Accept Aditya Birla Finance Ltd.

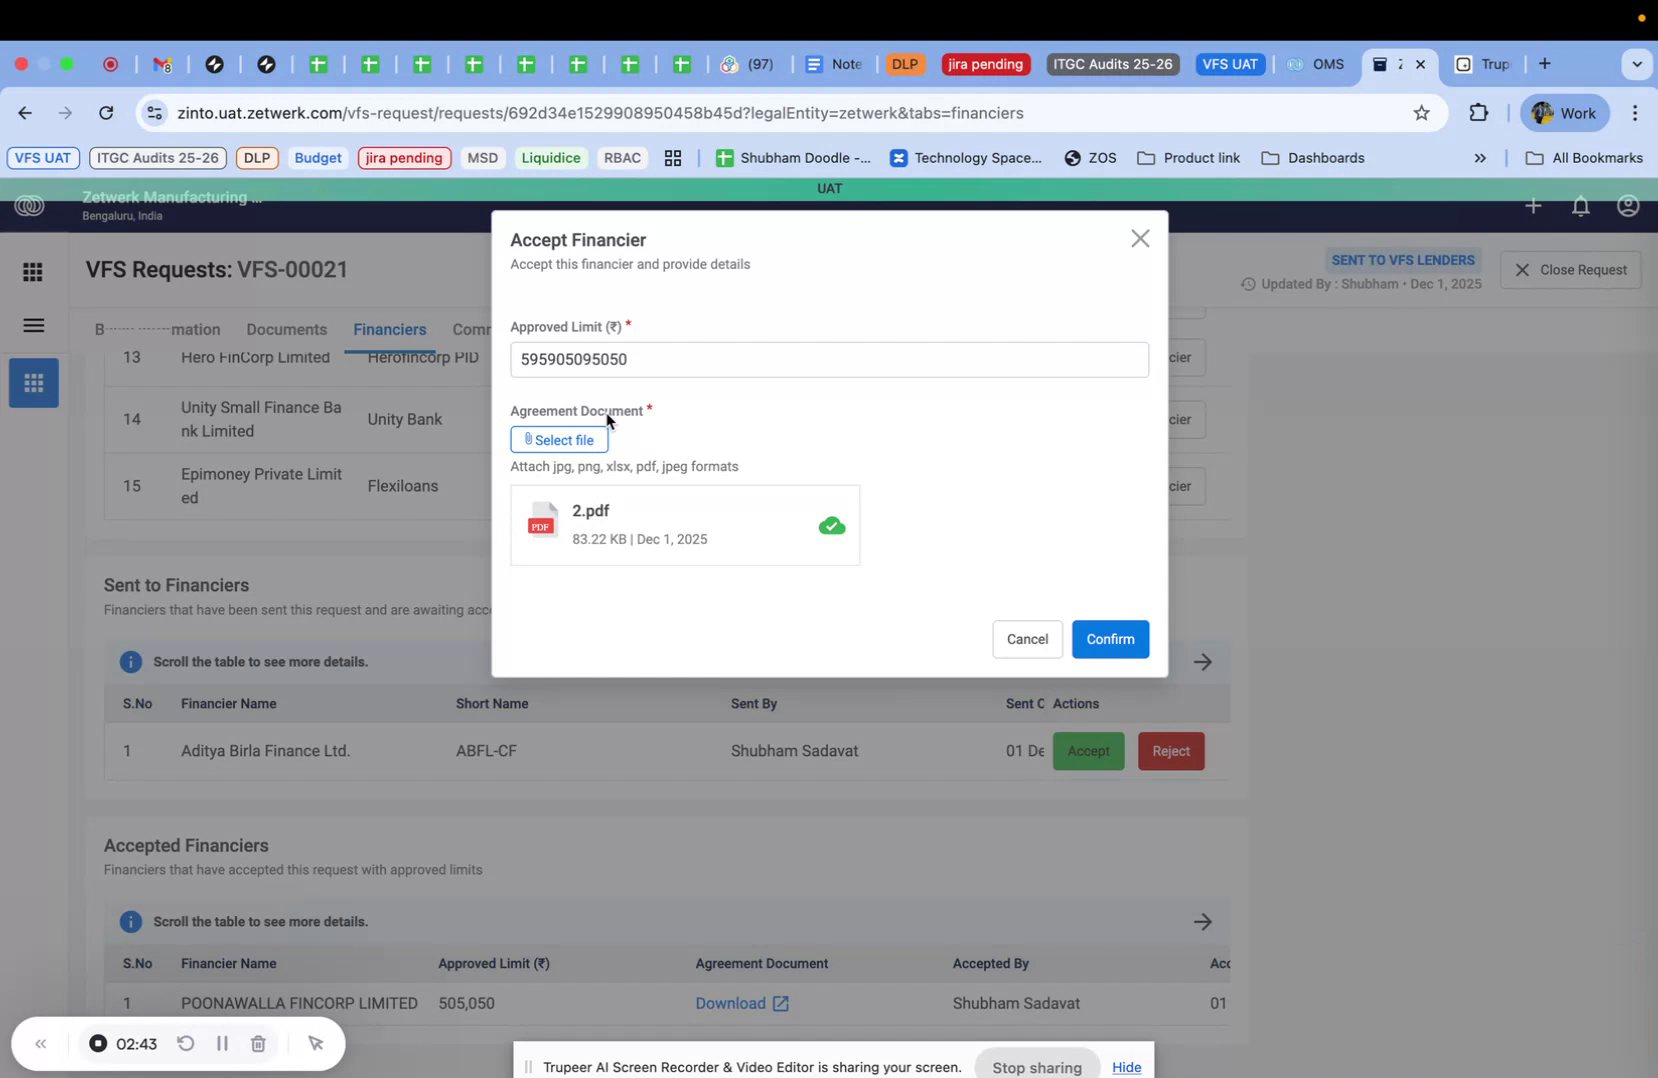pyautogui.click(x=1088, y=750)
